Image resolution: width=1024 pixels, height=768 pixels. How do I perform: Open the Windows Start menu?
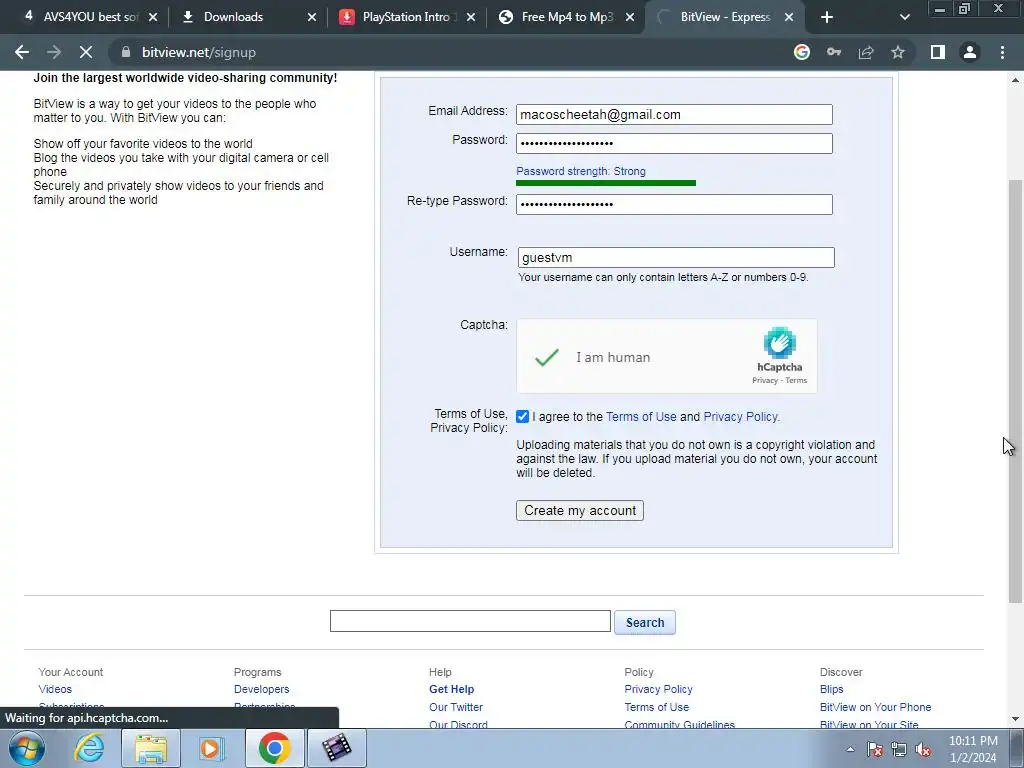coord(26,748)
